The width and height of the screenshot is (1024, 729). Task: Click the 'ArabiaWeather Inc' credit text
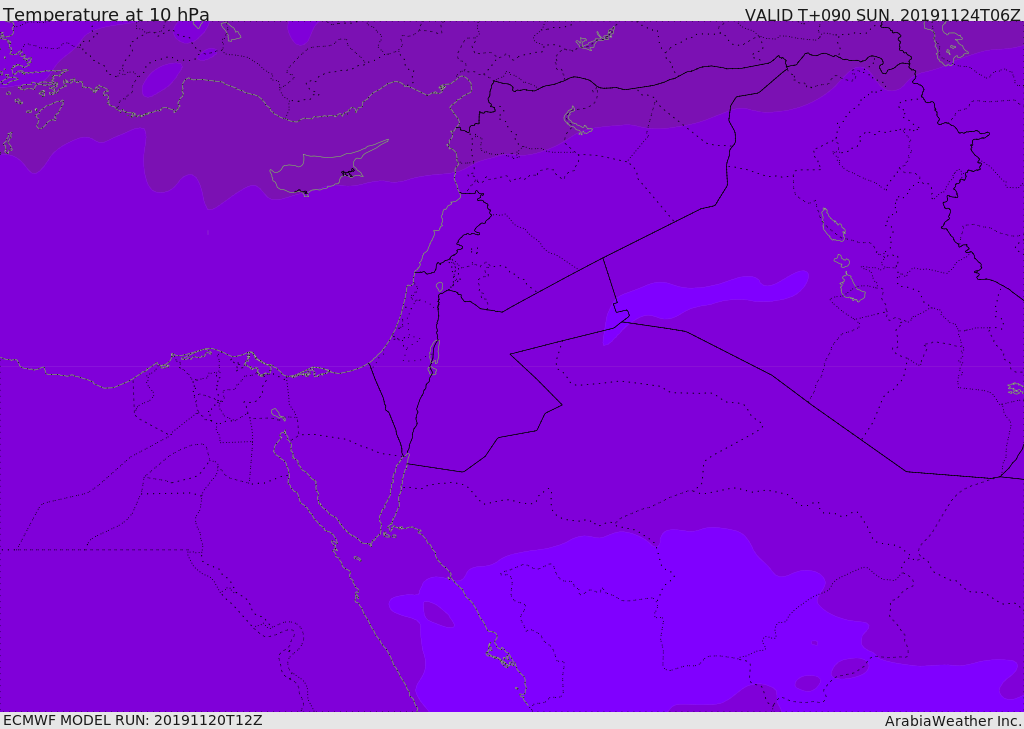coord(951,721)
